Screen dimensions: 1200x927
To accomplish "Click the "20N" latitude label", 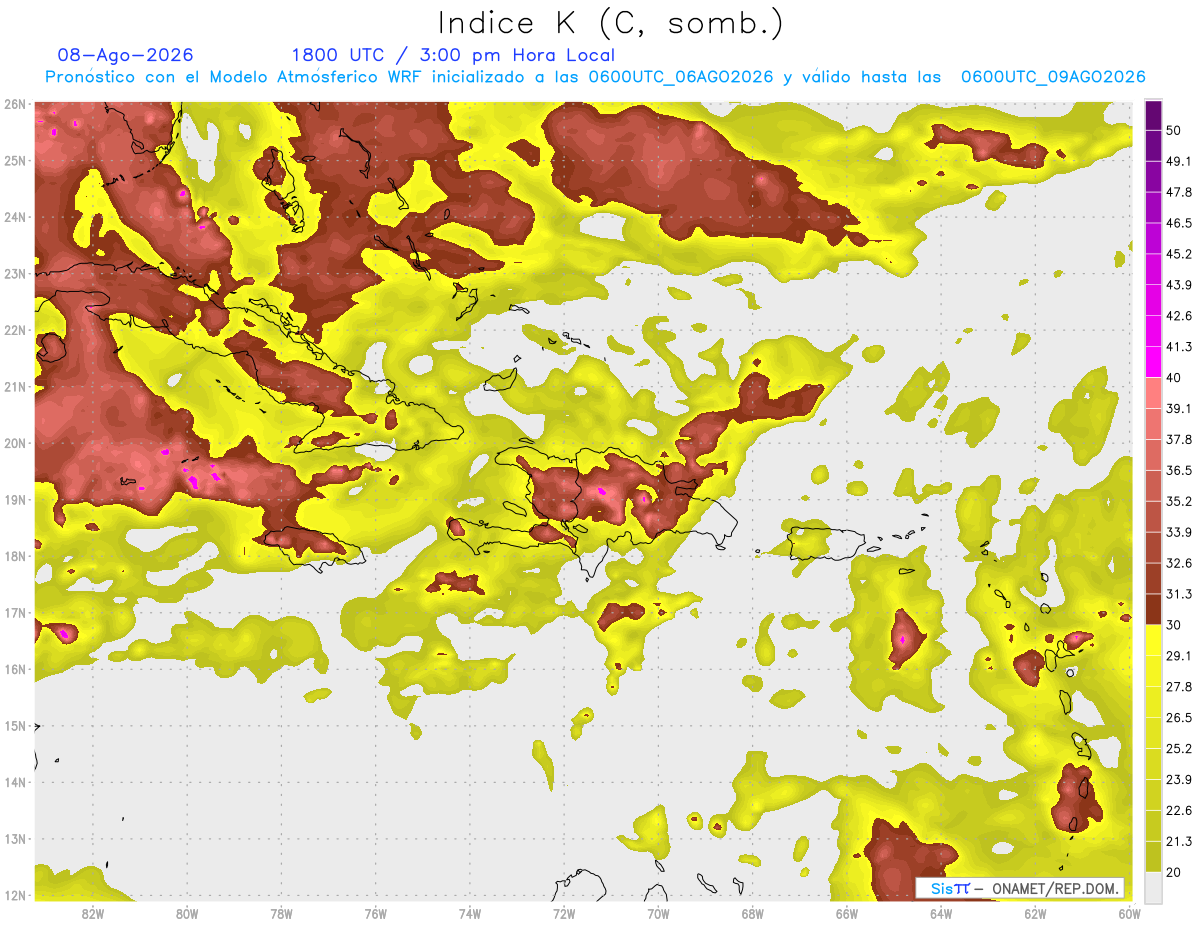I will pyautogui.click(x=15, y=443).
